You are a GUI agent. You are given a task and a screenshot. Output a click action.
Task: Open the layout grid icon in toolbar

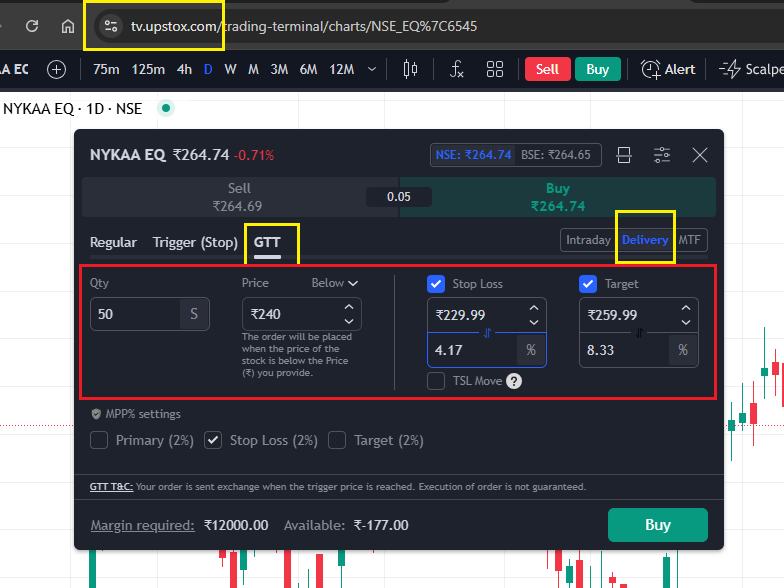tap(495, 69)
